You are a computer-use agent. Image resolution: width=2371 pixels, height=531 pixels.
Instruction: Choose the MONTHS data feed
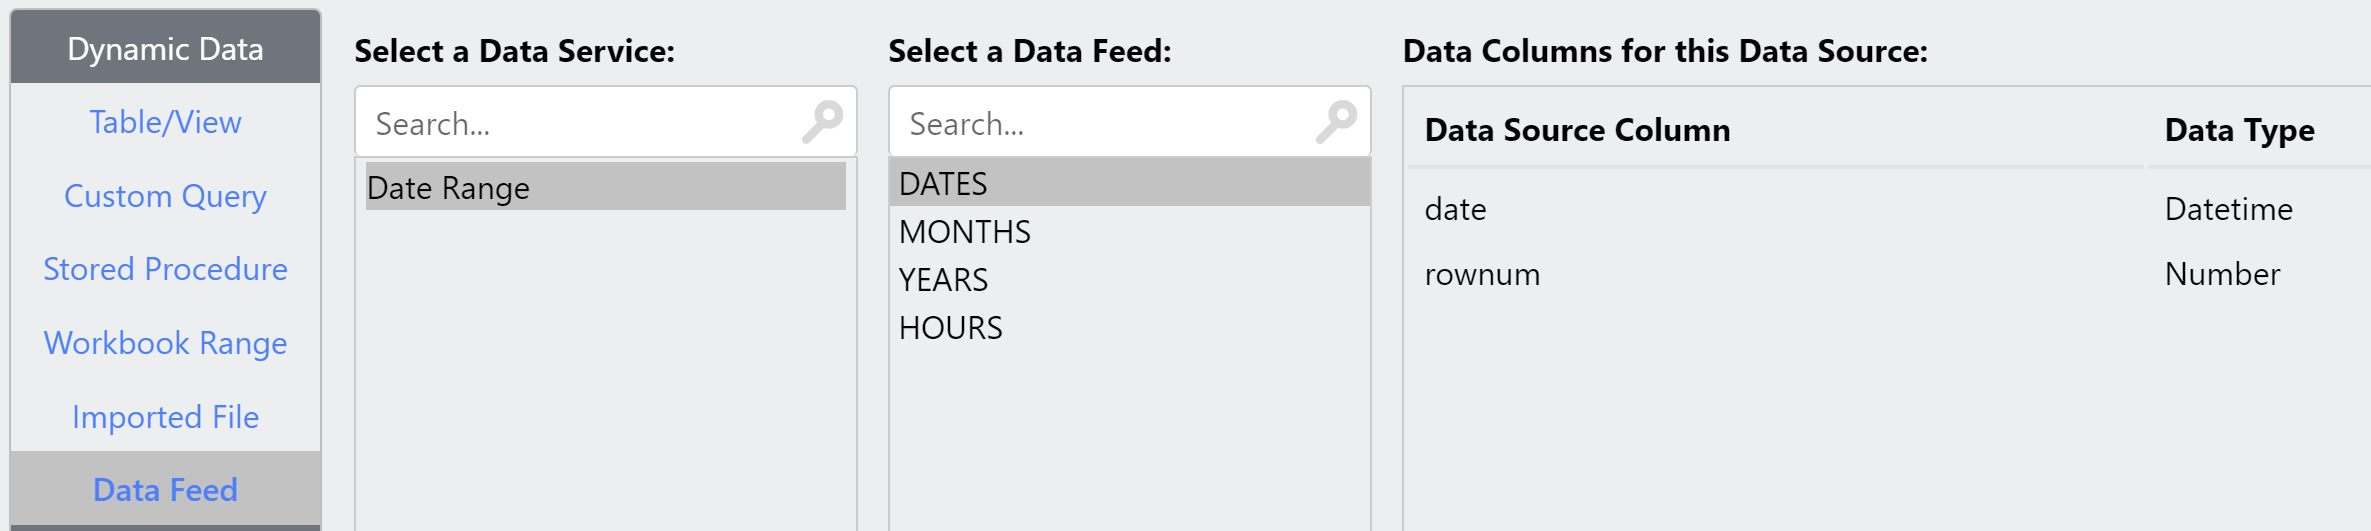[x=1129, y=231]
